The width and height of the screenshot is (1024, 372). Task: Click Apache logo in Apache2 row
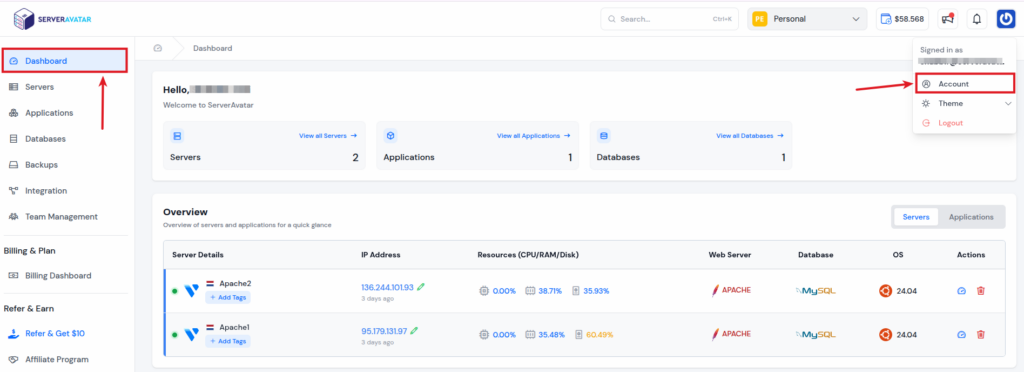coord(731,291)
